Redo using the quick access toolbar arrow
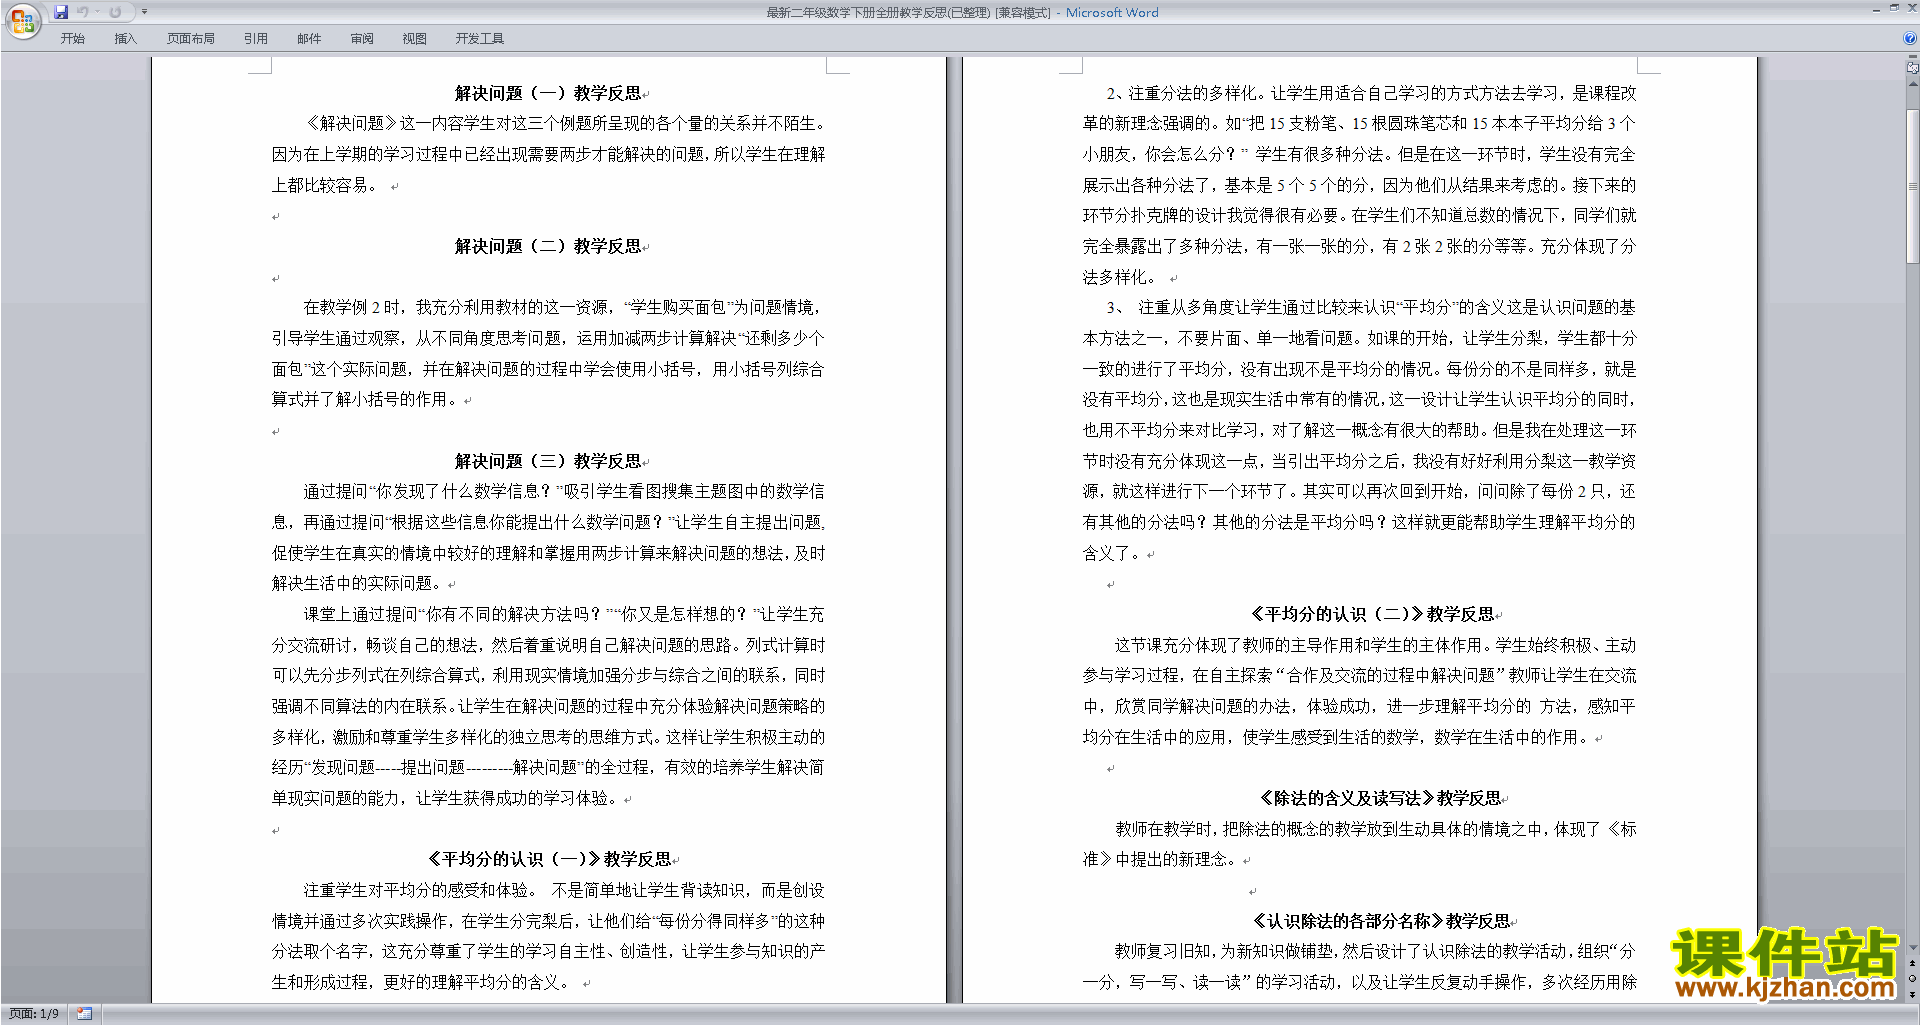 coord(115,12)
